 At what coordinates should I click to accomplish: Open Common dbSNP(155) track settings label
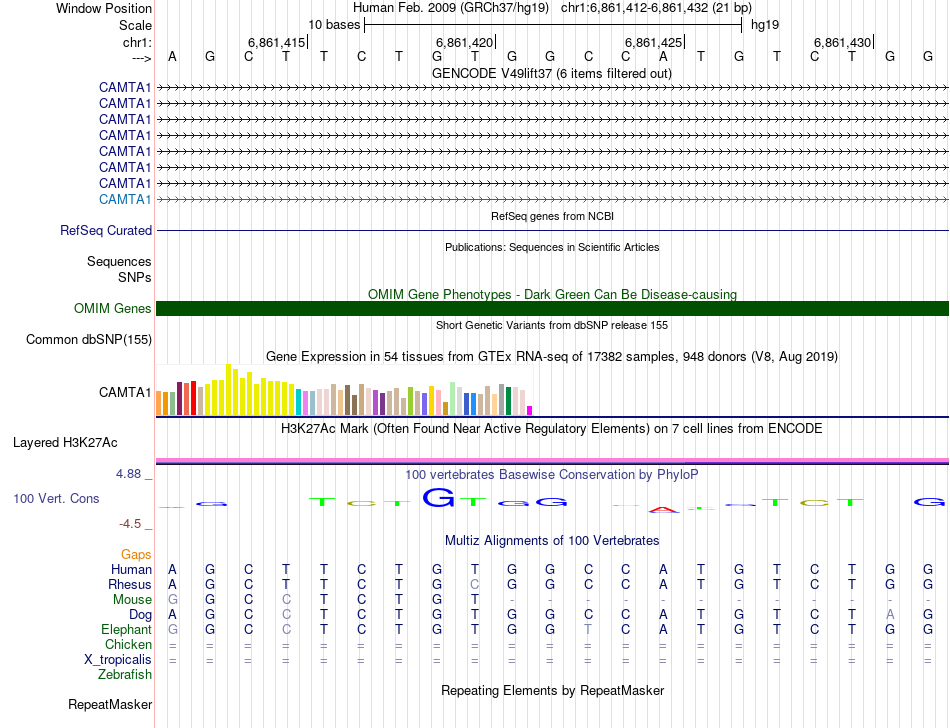point(89,340)
